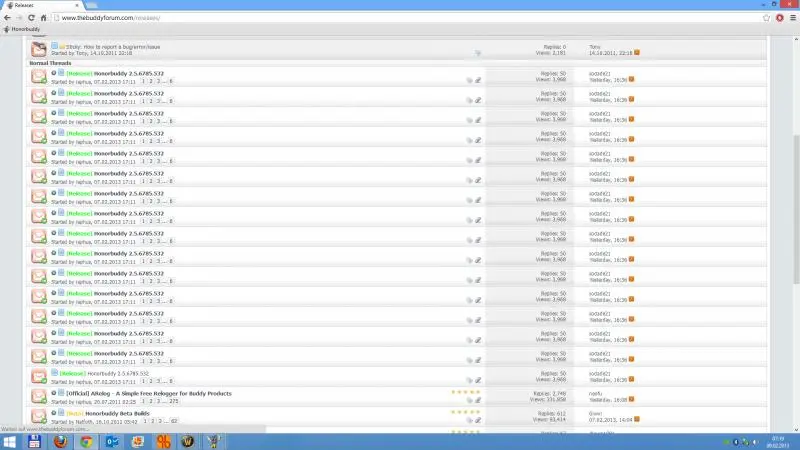Click the tag icon in the Beta Builds row
800x450 pixels.
[x=469, y=420]
